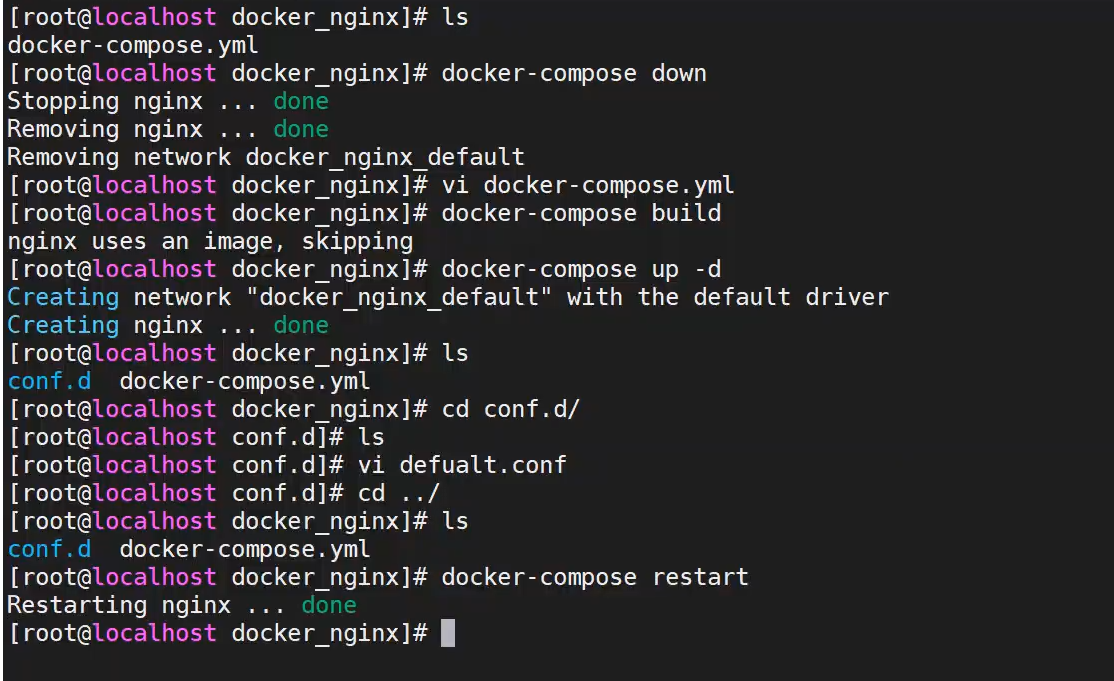This screenshot has height=681, width=1114.
Task: Click the 'docker-compose restart' command
Action: tap(594, 577)
